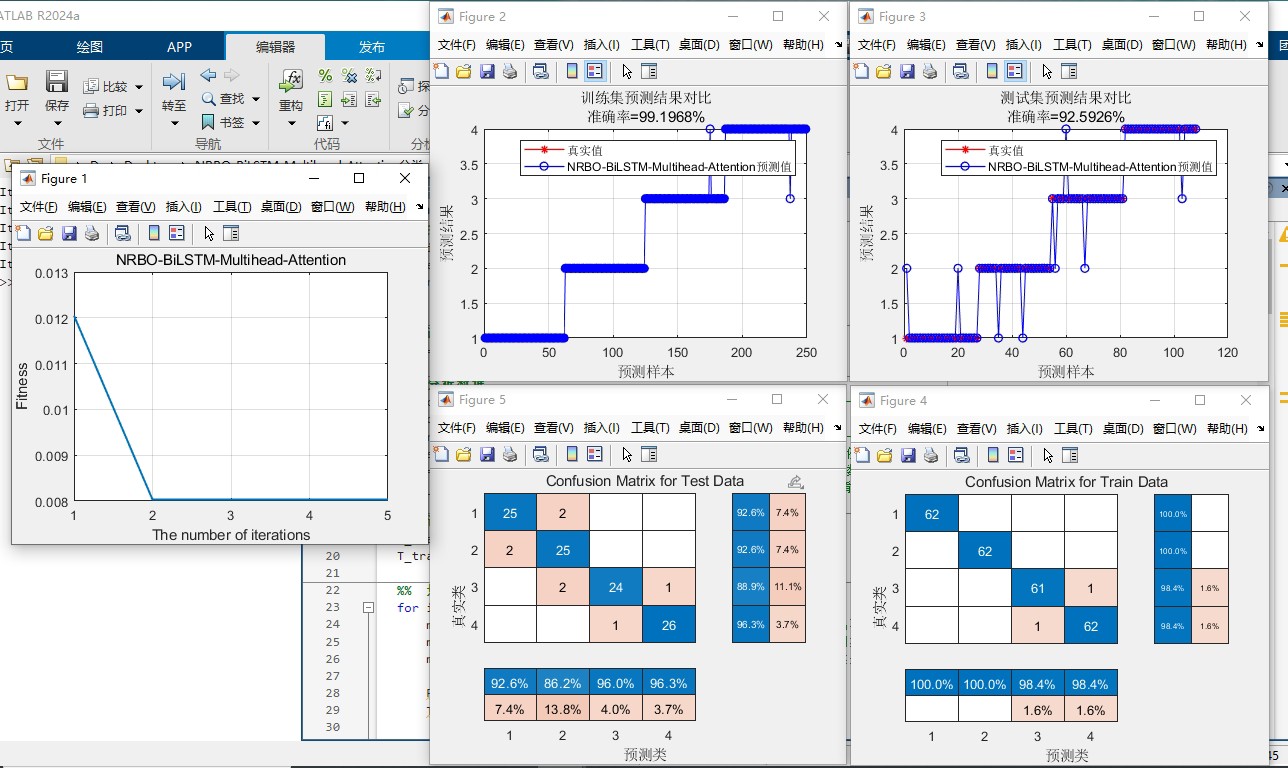Save Figure 1 using the floppy disk icon
This screenshot has height=768, width=1288.
click(x=69, y=233)
